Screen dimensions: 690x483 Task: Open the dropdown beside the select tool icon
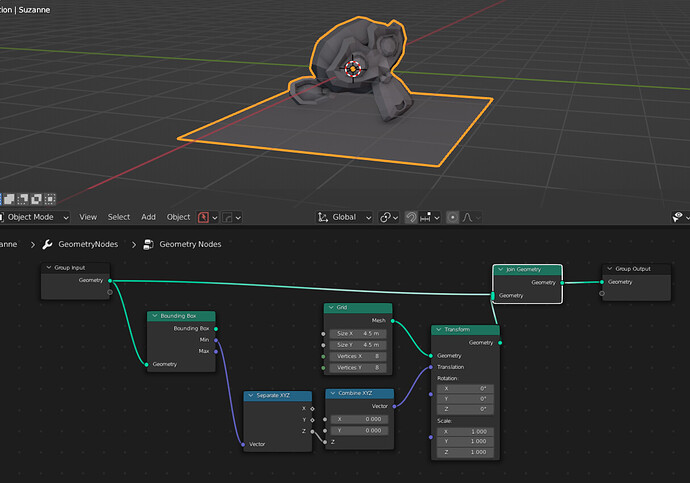click(215, 218)
